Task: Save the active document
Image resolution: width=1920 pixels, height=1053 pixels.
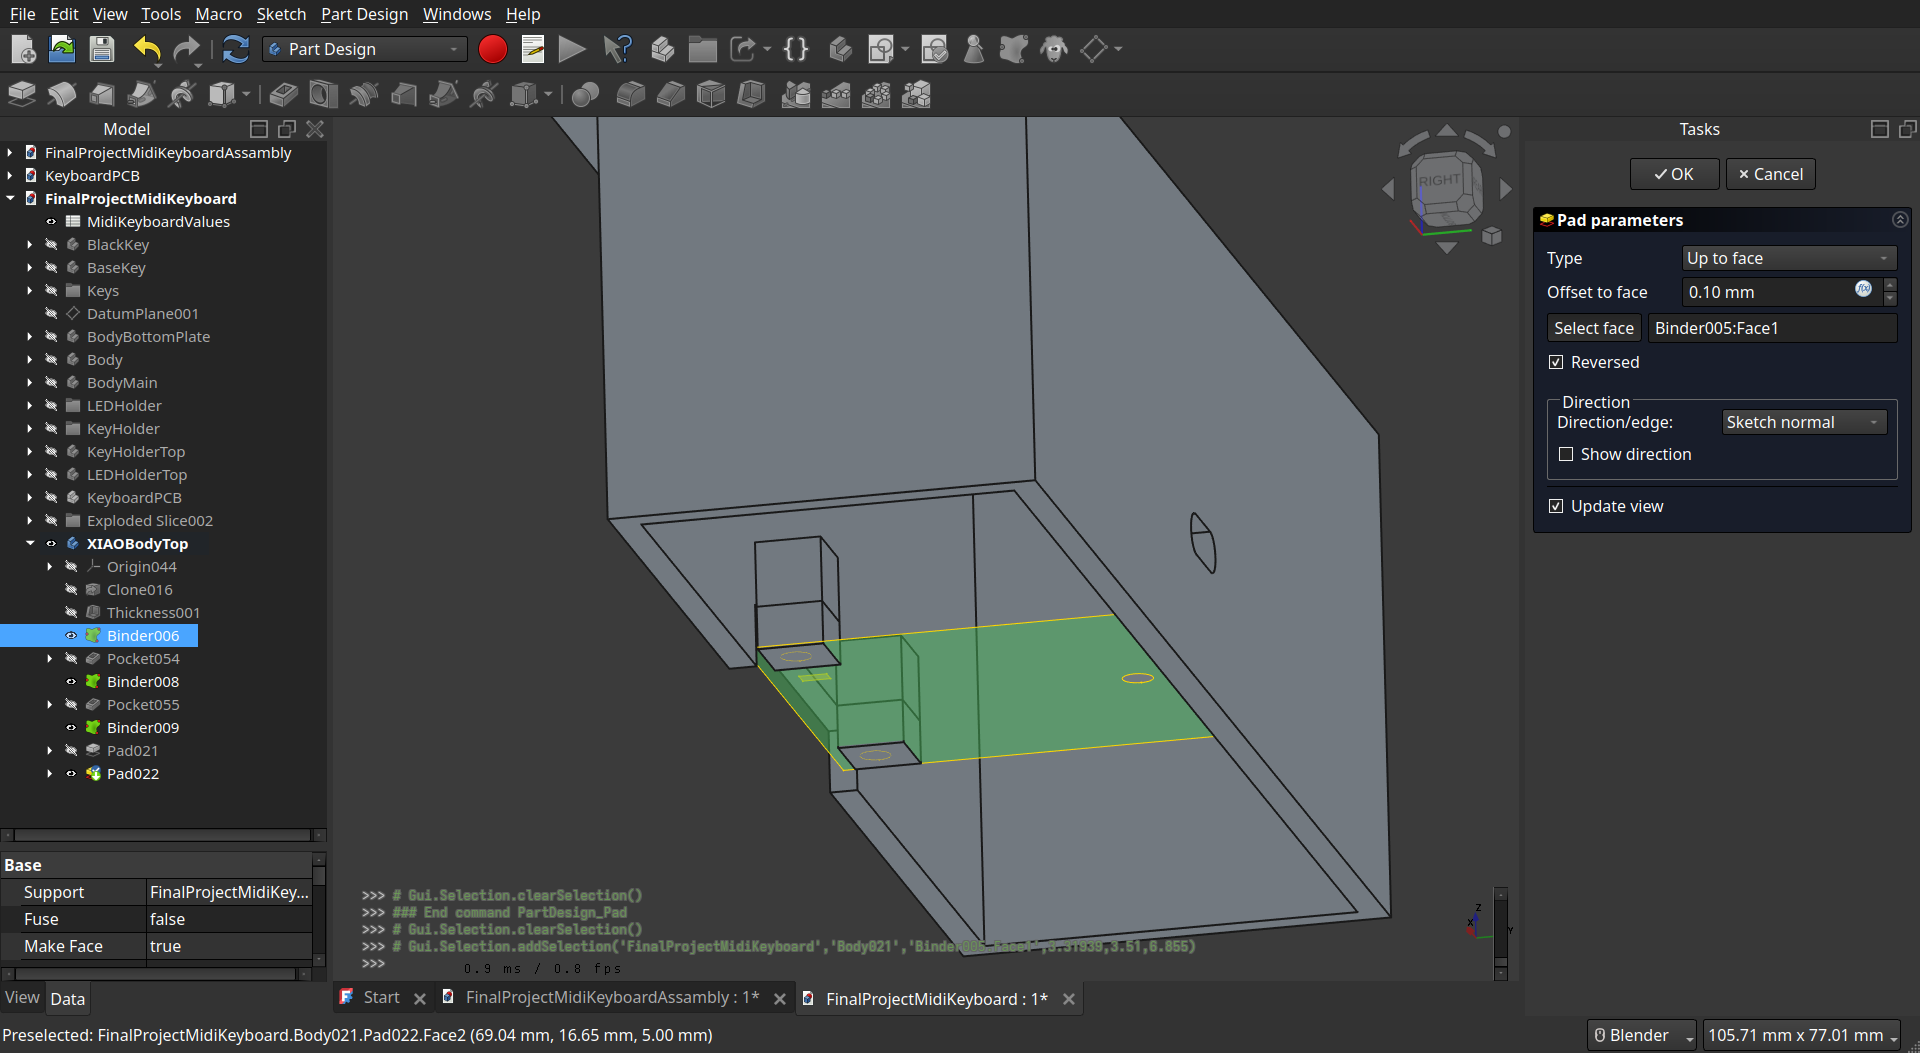Action: click(x=102, y=49)
